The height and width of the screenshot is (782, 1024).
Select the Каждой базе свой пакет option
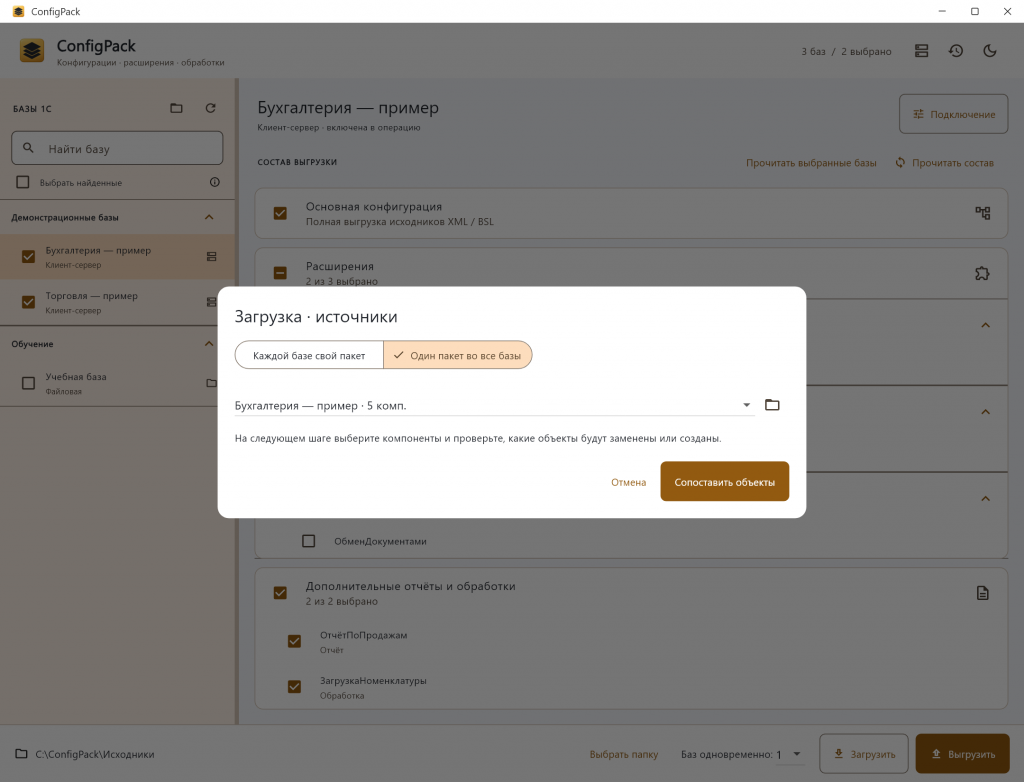click(x=309, y=355)
